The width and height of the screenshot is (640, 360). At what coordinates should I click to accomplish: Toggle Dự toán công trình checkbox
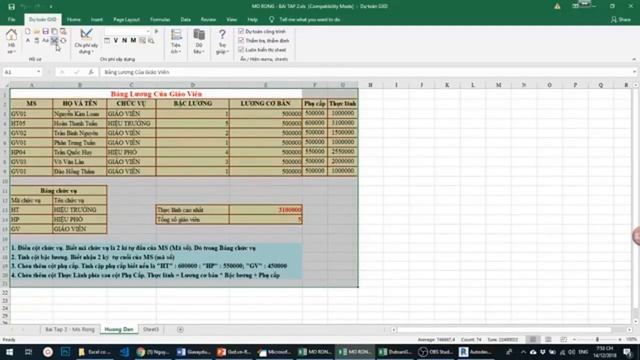[241, 31]
